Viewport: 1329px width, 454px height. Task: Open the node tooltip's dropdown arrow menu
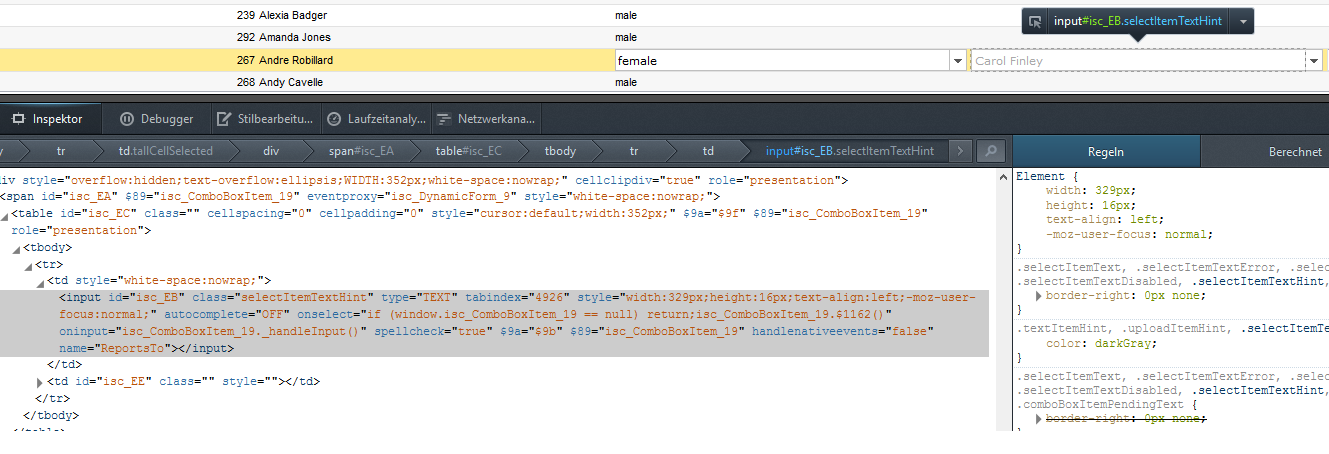[x=1241, y=21]
